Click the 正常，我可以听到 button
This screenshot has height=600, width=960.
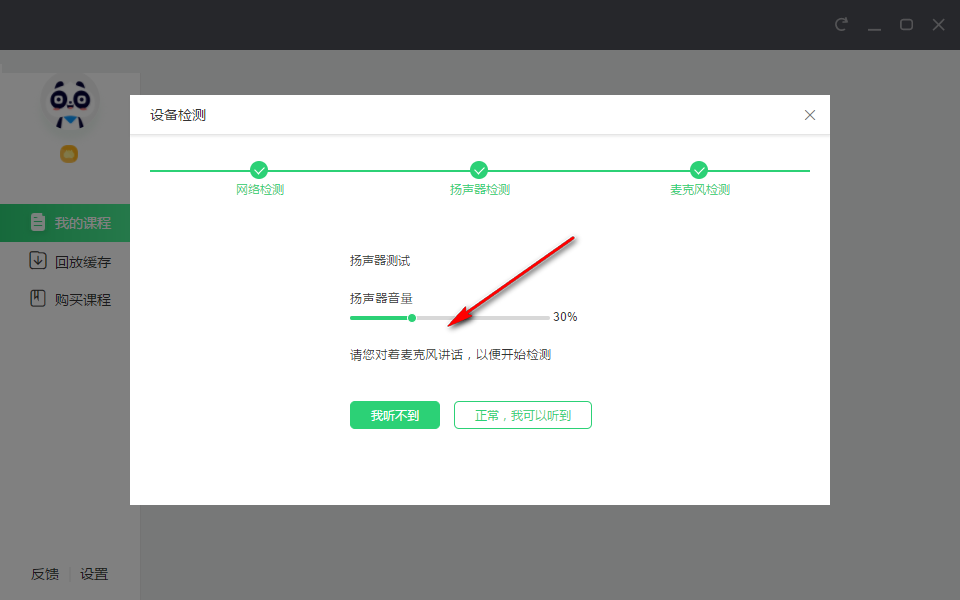coord(522,414)
